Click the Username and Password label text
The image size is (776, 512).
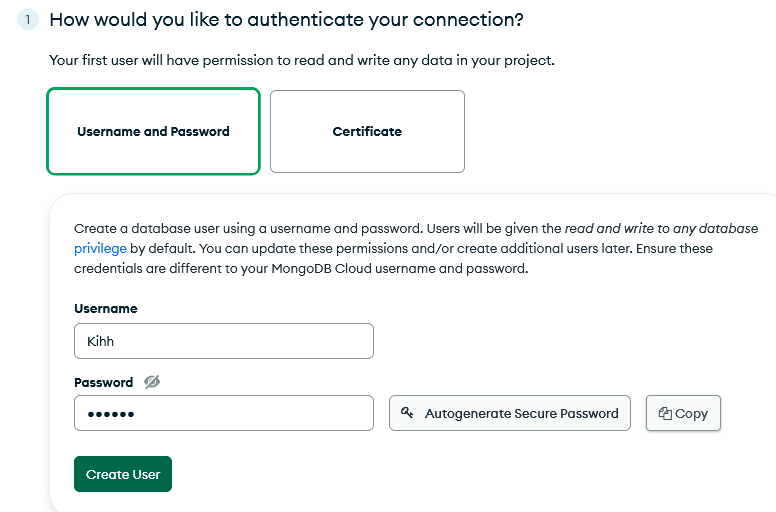pos(153,132)
